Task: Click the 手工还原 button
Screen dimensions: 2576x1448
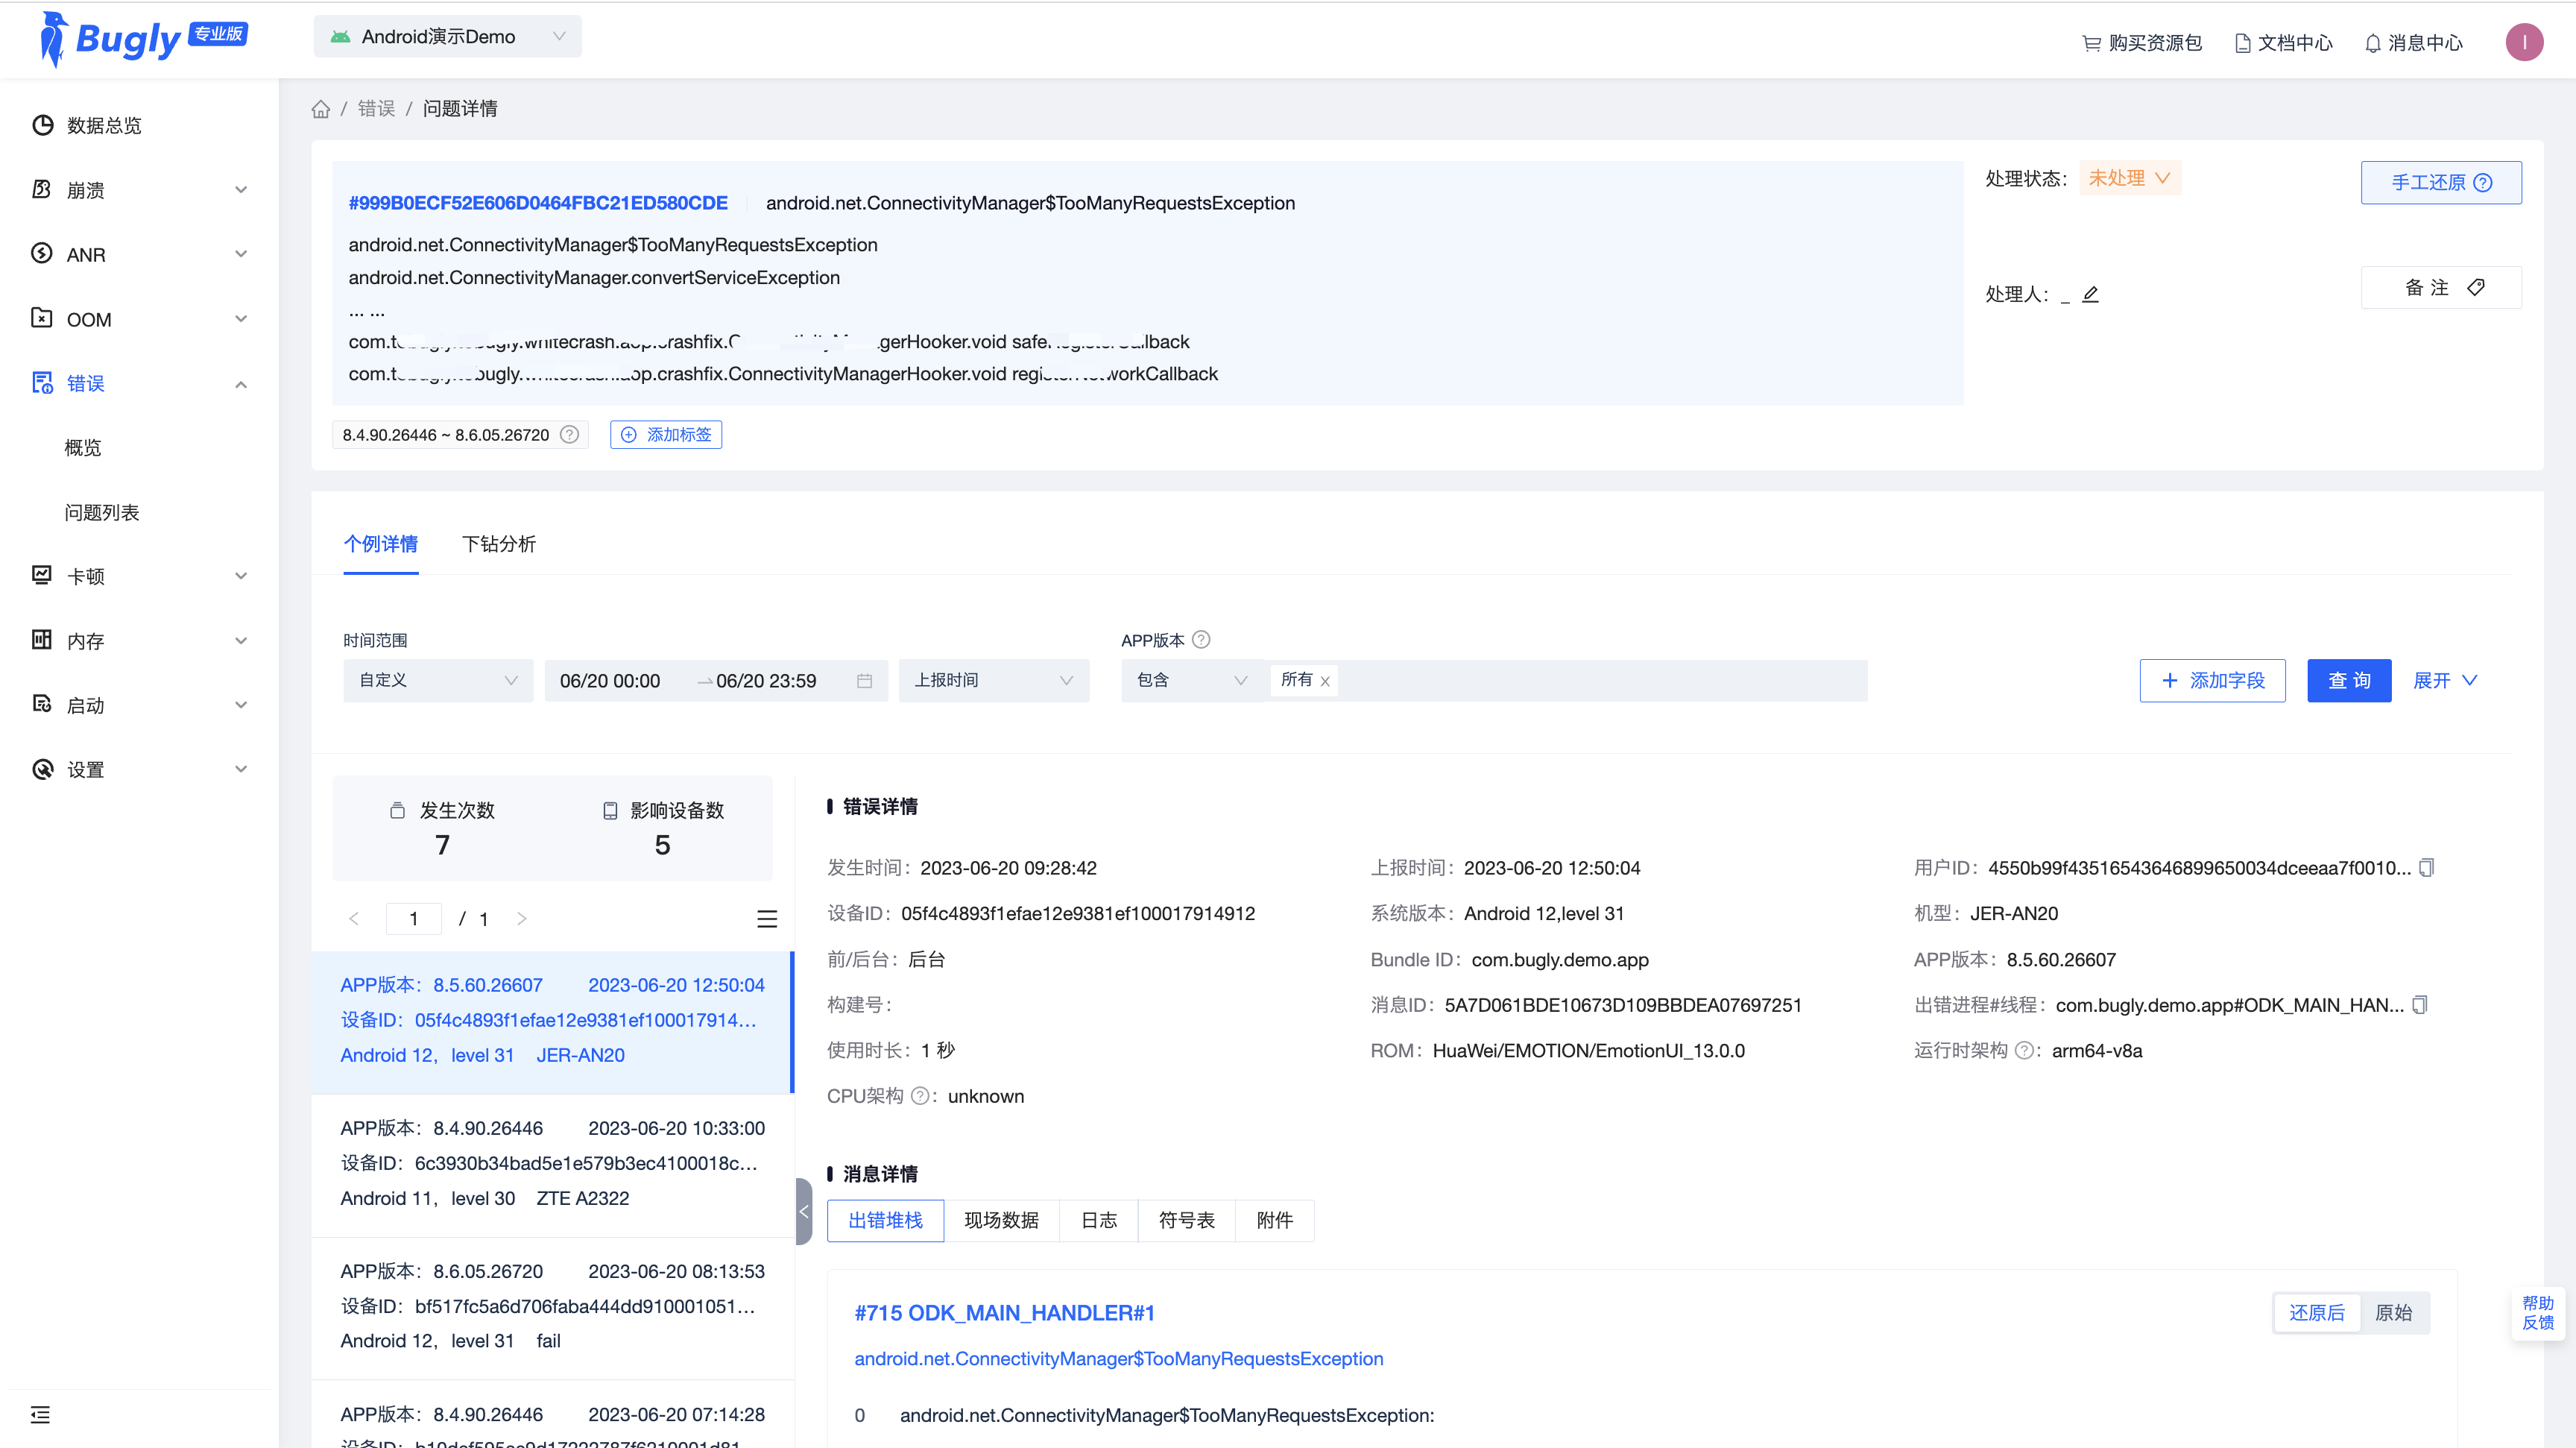Action: (2441, 182)
